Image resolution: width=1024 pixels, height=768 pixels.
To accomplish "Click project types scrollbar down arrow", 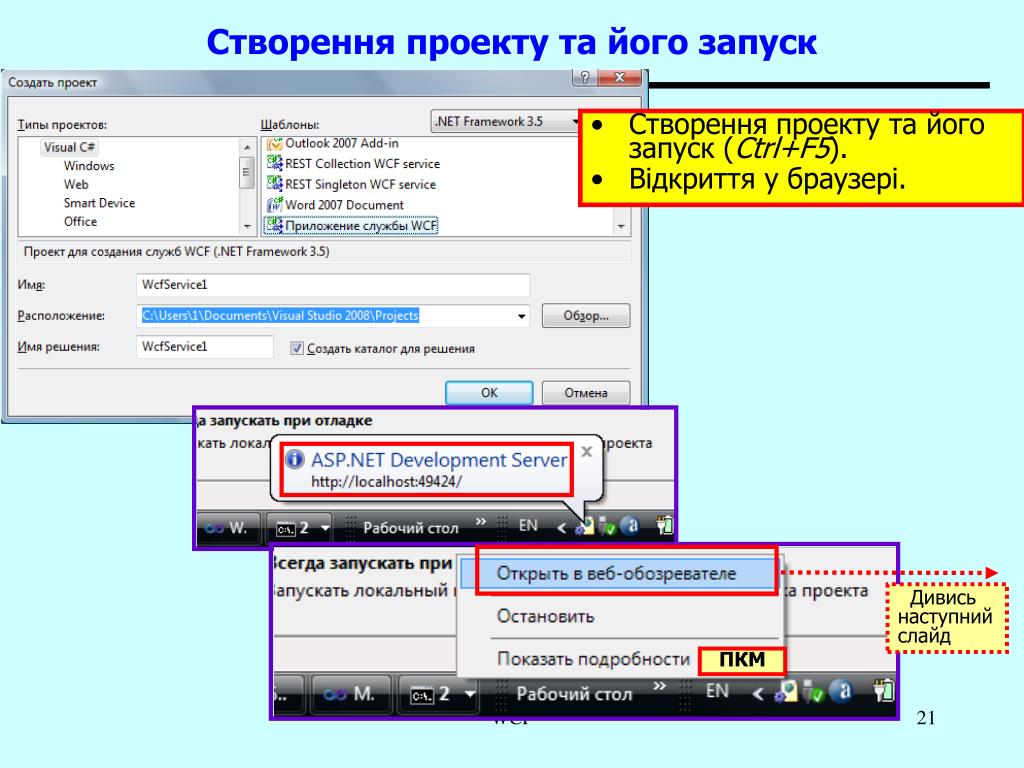I will coord(247,227).
